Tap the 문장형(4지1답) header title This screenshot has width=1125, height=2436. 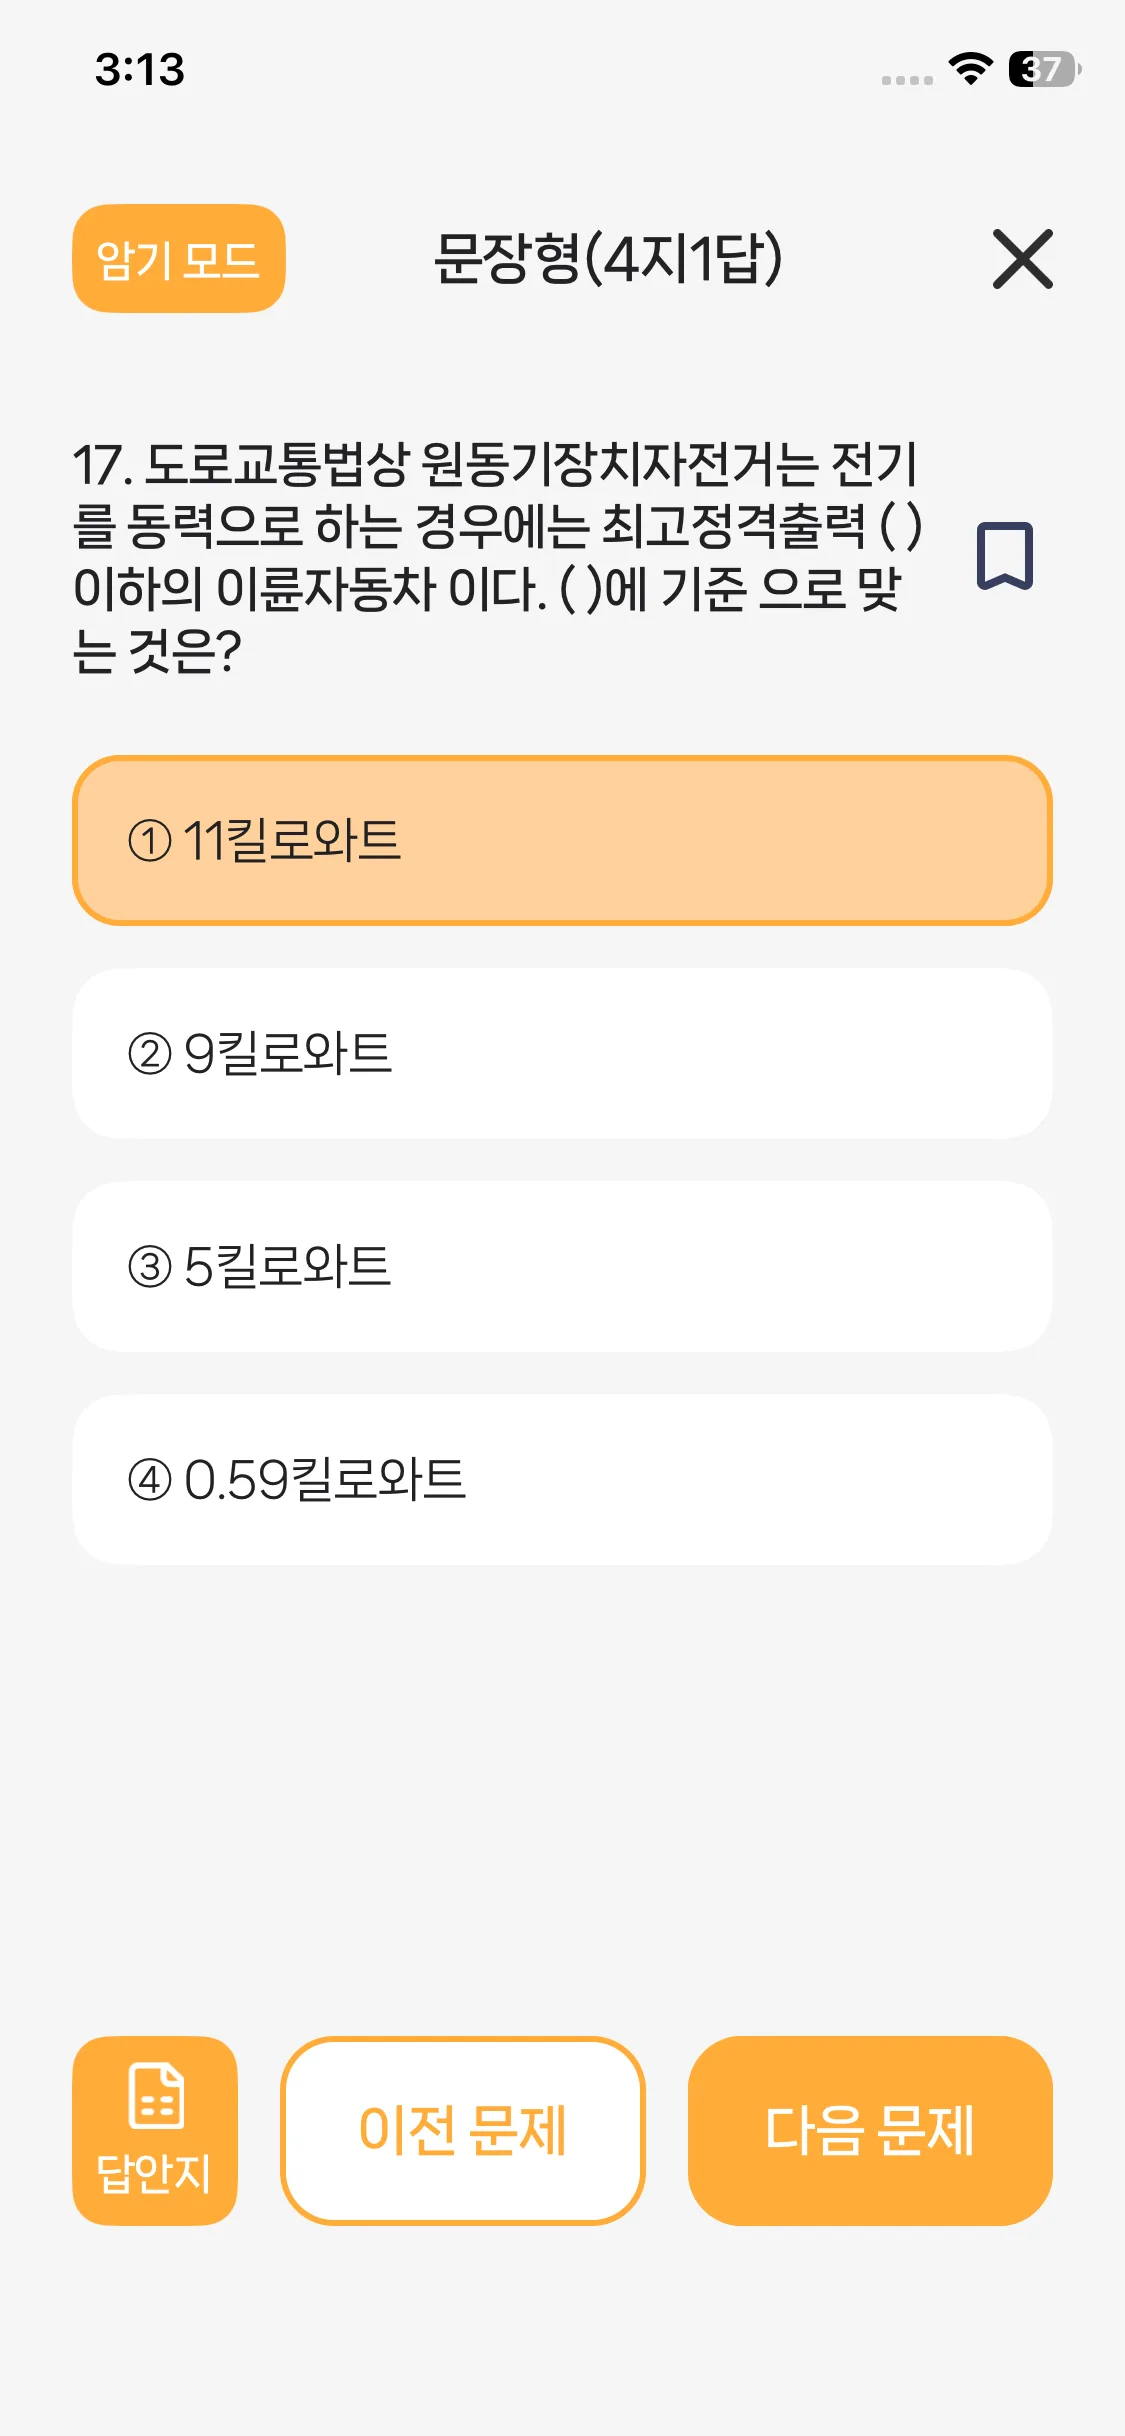tap(608, 259)
